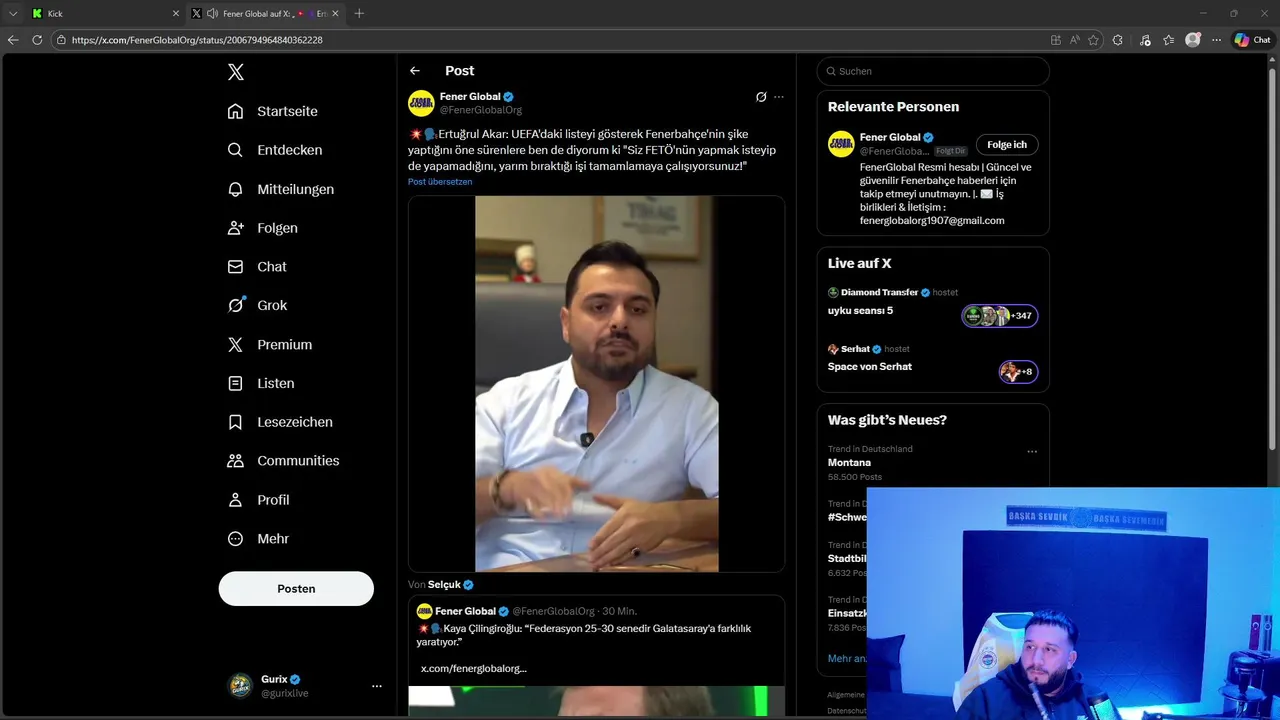Open a new browser tab

pos(359,14)
